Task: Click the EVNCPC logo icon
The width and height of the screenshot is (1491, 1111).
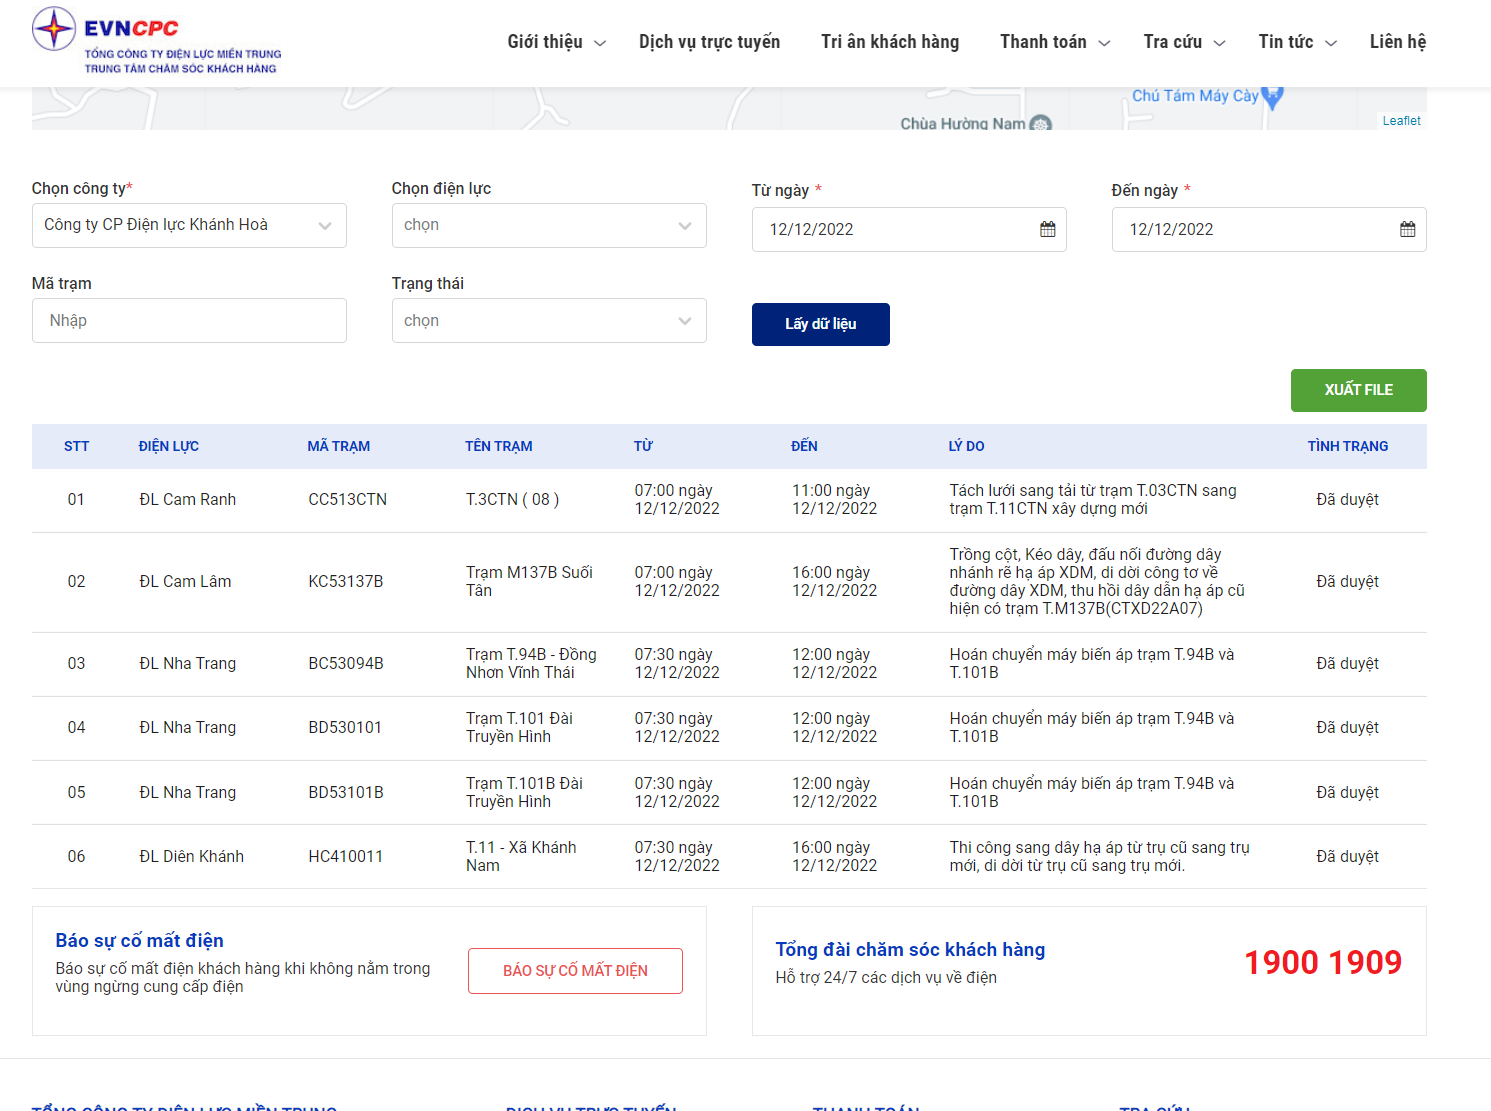Action: tap(54, 29)
